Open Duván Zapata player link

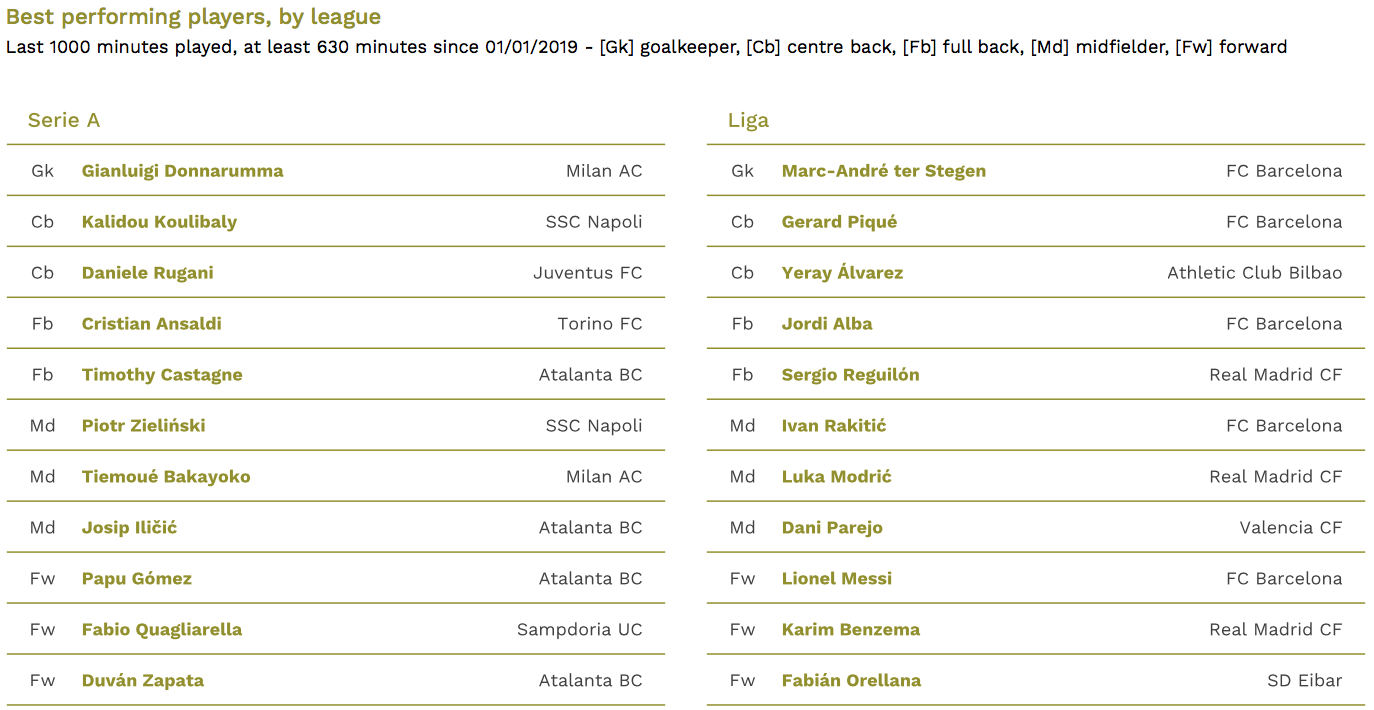[143, 681]
